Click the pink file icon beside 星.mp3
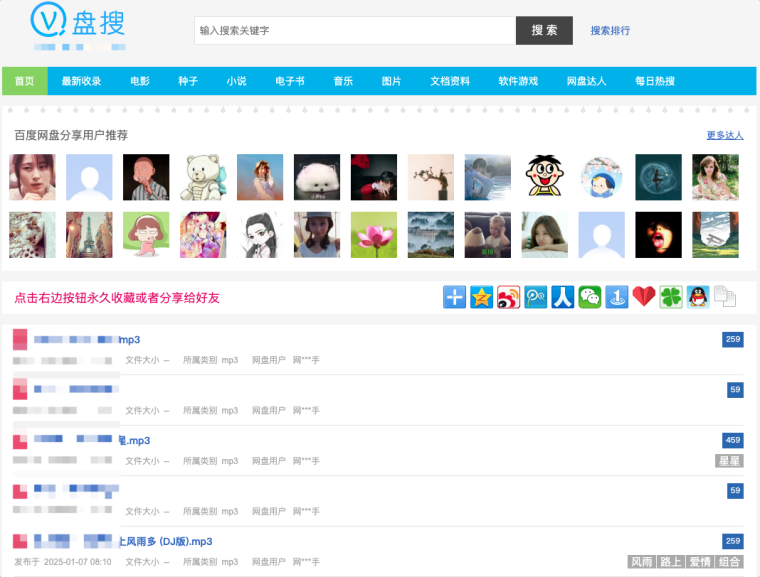Viewport: 760px width, 577px height. [x=20, y=440]
